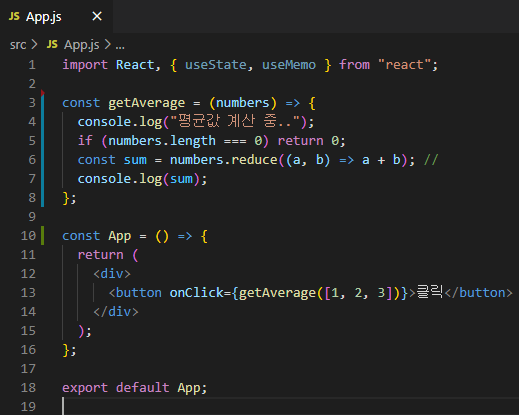This screenshot has height=415, width=519.
Task: Click the green added-line marker at line 10
Action: [42, 235]
